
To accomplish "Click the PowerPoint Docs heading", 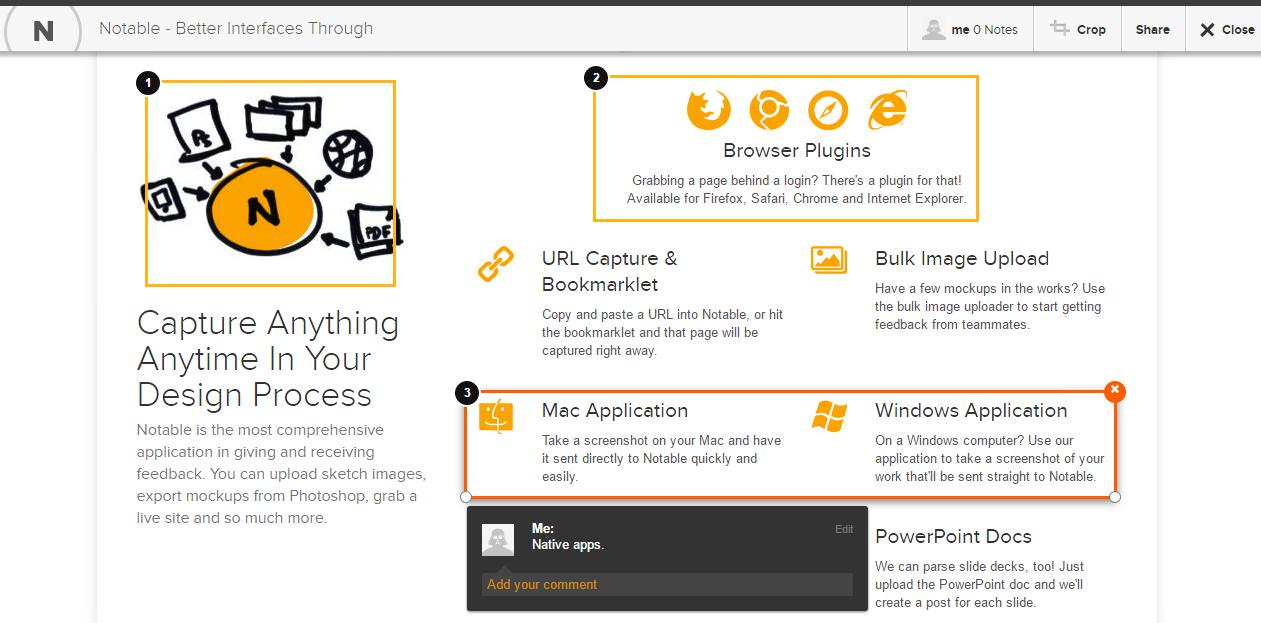I will click(x=953, y=537).
